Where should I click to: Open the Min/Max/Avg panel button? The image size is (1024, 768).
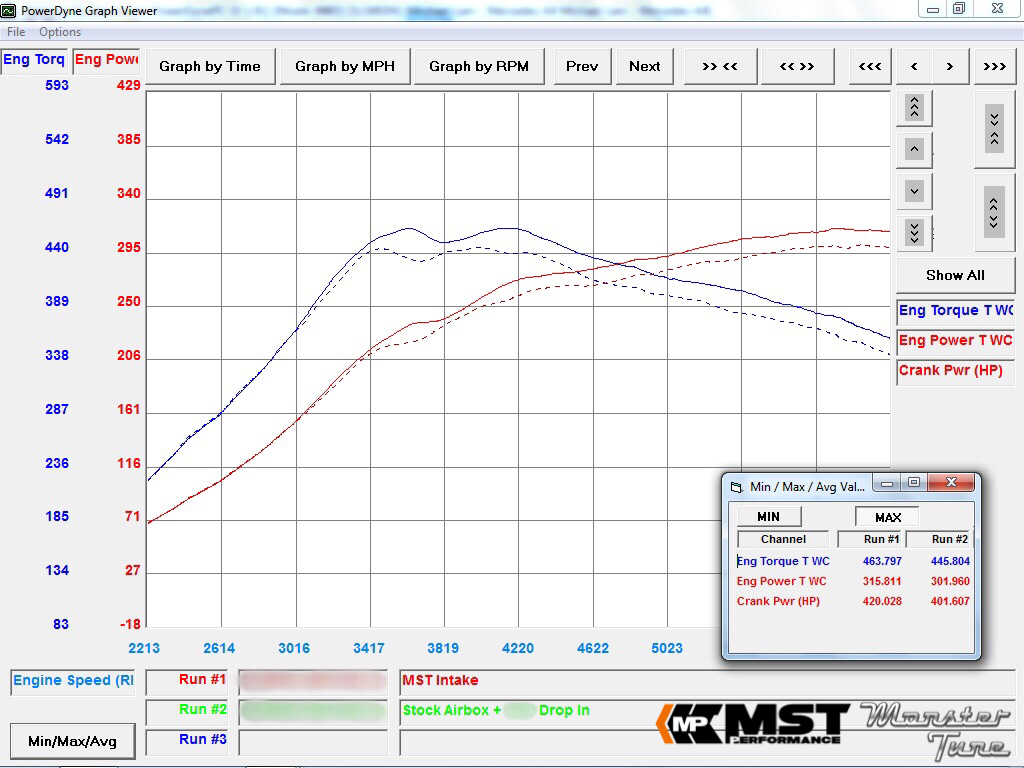click(72, 741)
